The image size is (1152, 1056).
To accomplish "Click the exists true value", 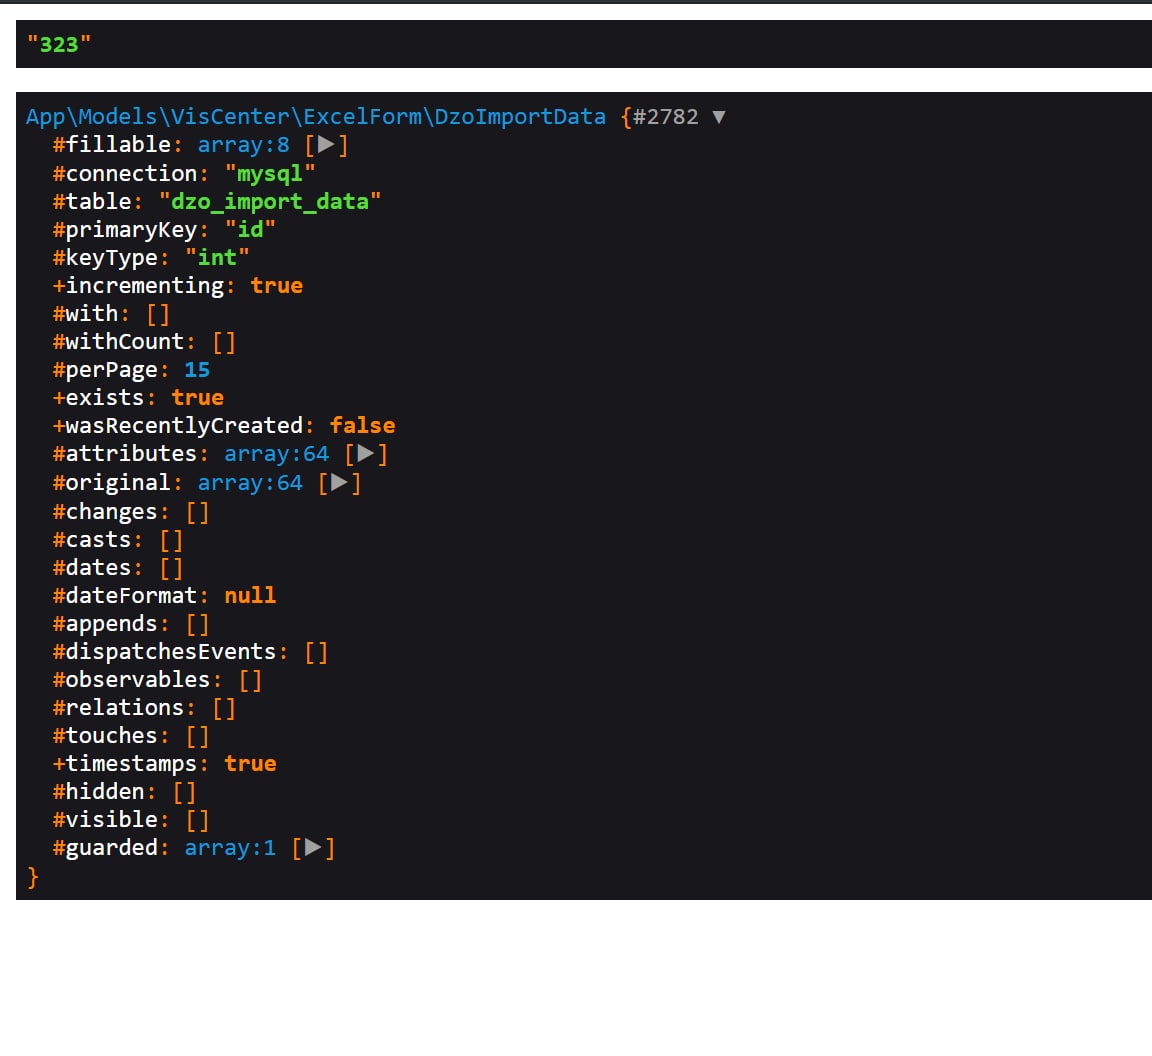I will tap(198, 398).
